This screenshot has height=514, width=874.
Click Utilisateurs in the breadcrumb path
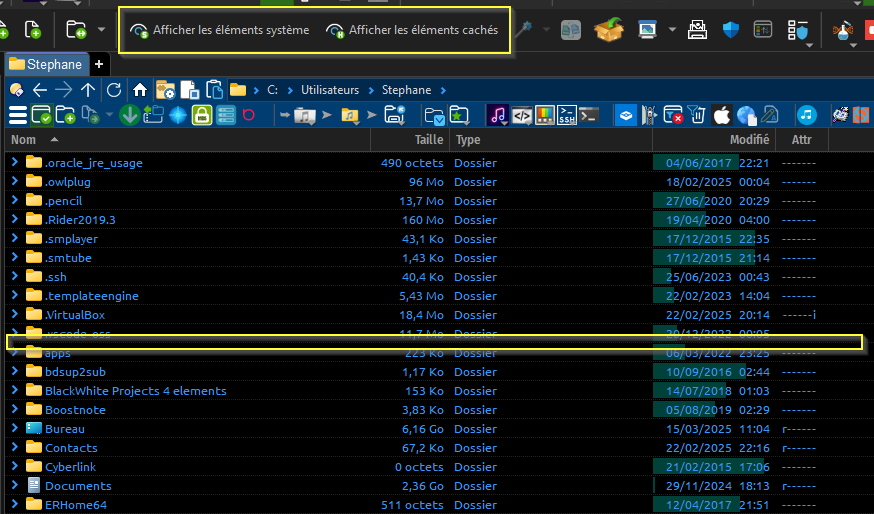click(x=329, y=90)
